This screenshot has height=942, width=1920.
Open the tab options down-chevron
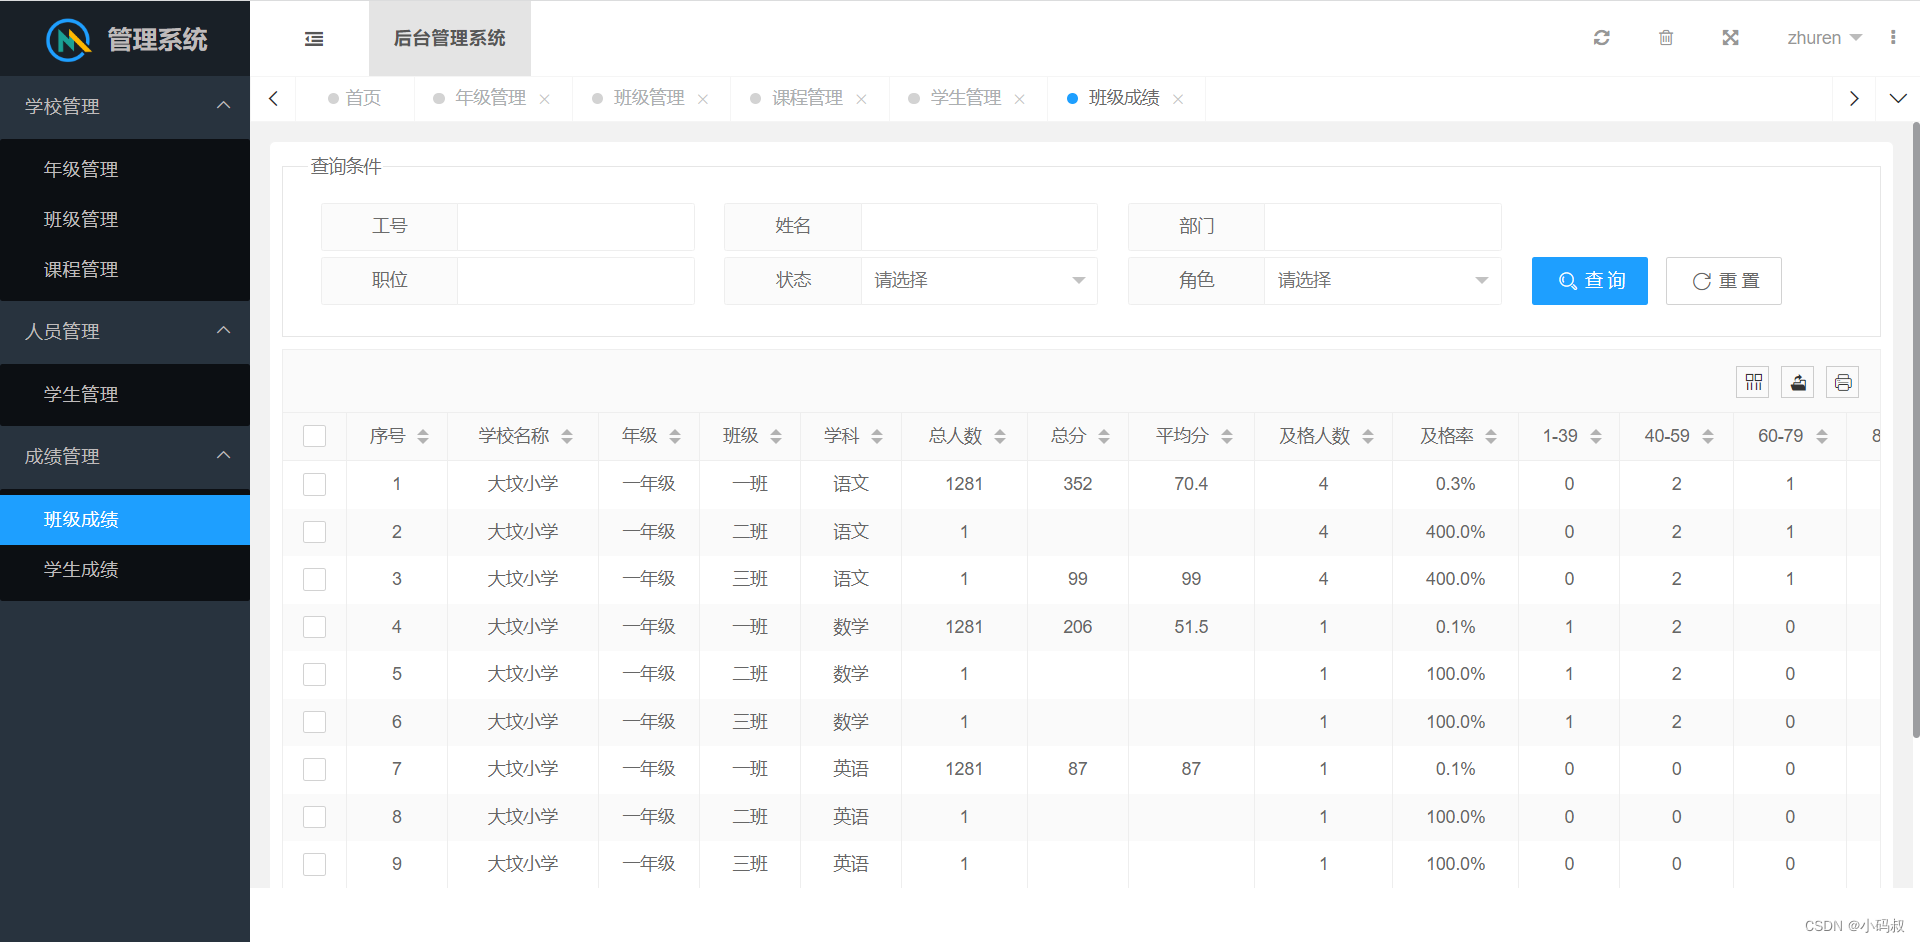[x=1898, y=98]
